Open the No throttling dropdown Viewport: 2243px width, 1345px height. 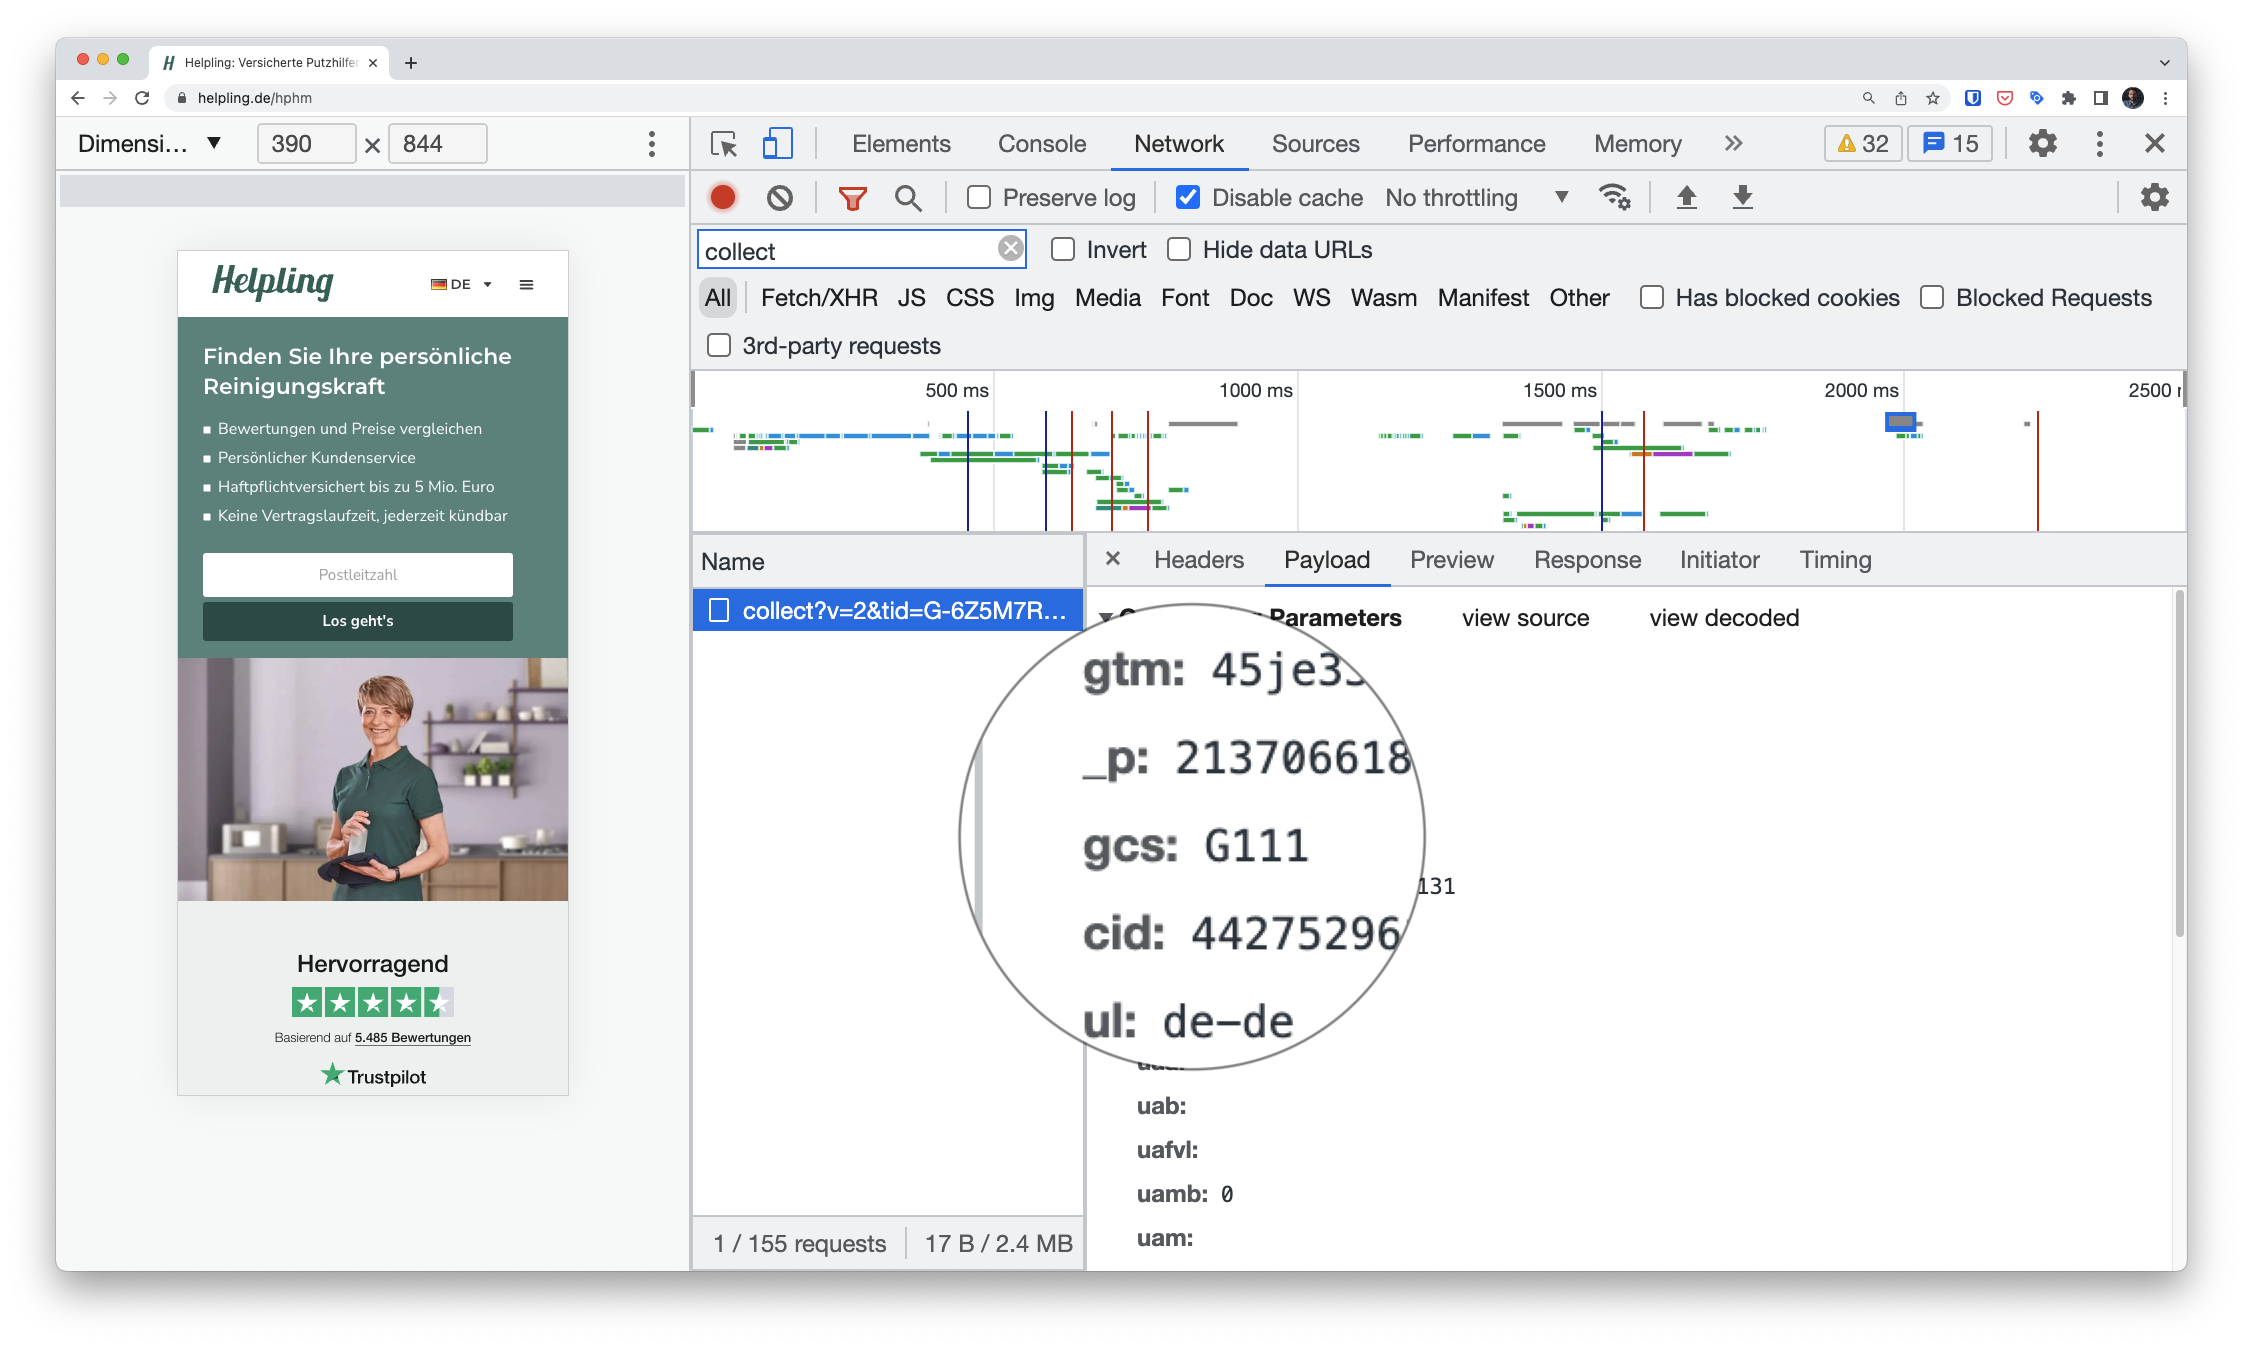[x=1475, y=198]
